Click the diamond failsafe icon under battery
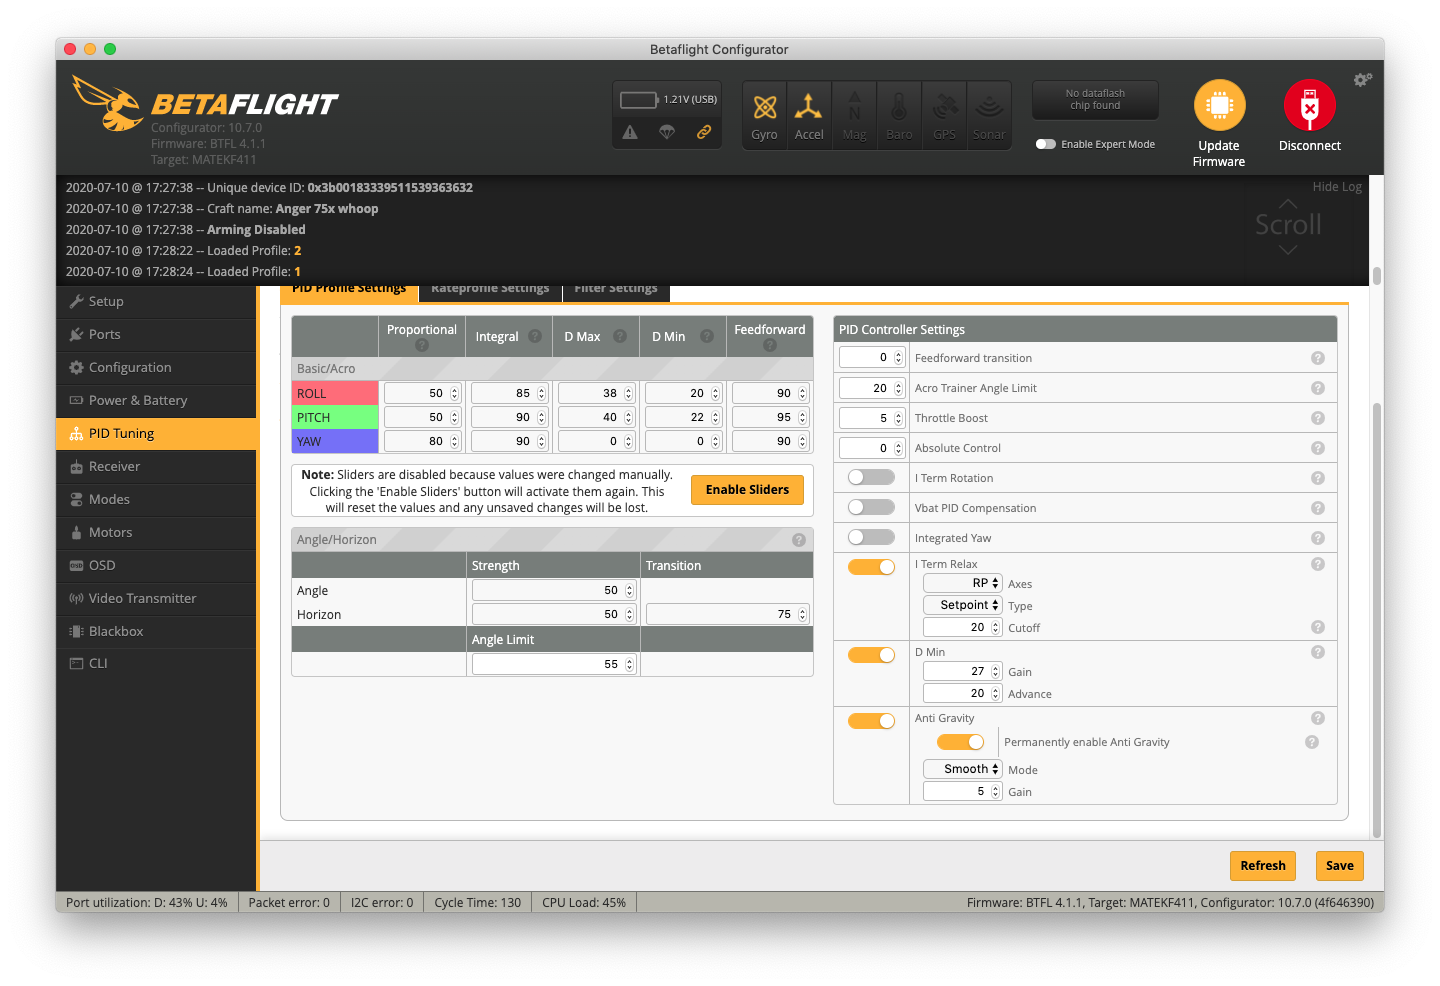Viewport: 1440px width, 986px height. 667,132
